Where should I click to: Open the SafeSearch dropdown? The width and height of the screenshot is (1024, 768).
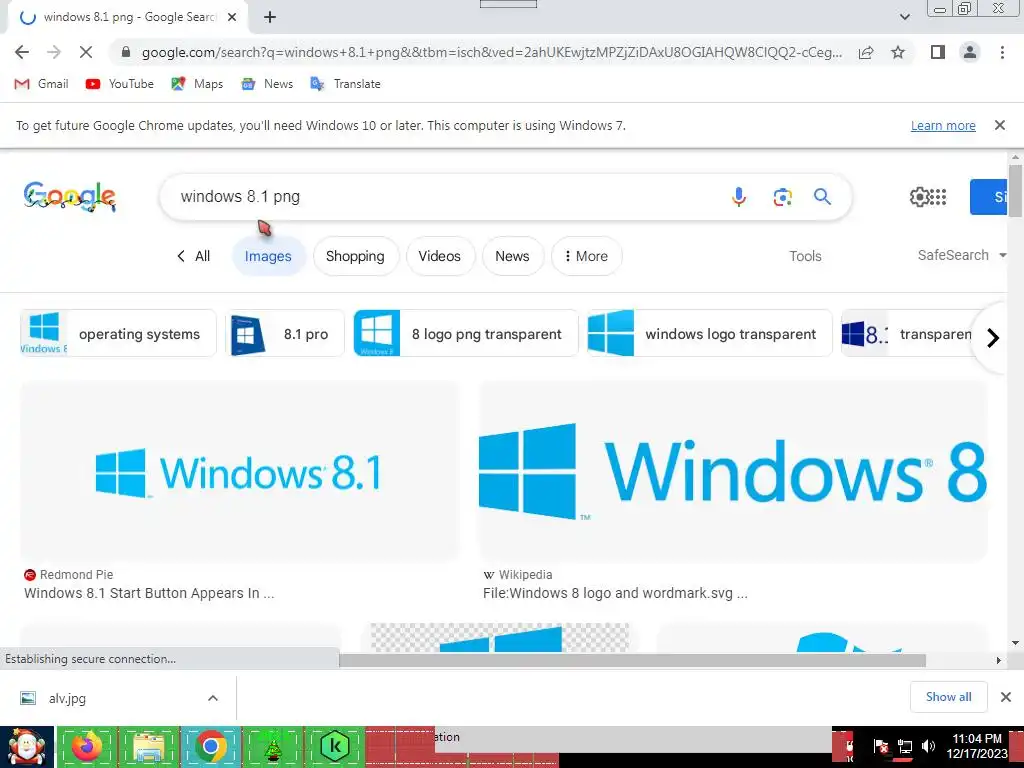pyautogui.click(x=961, y=255)
